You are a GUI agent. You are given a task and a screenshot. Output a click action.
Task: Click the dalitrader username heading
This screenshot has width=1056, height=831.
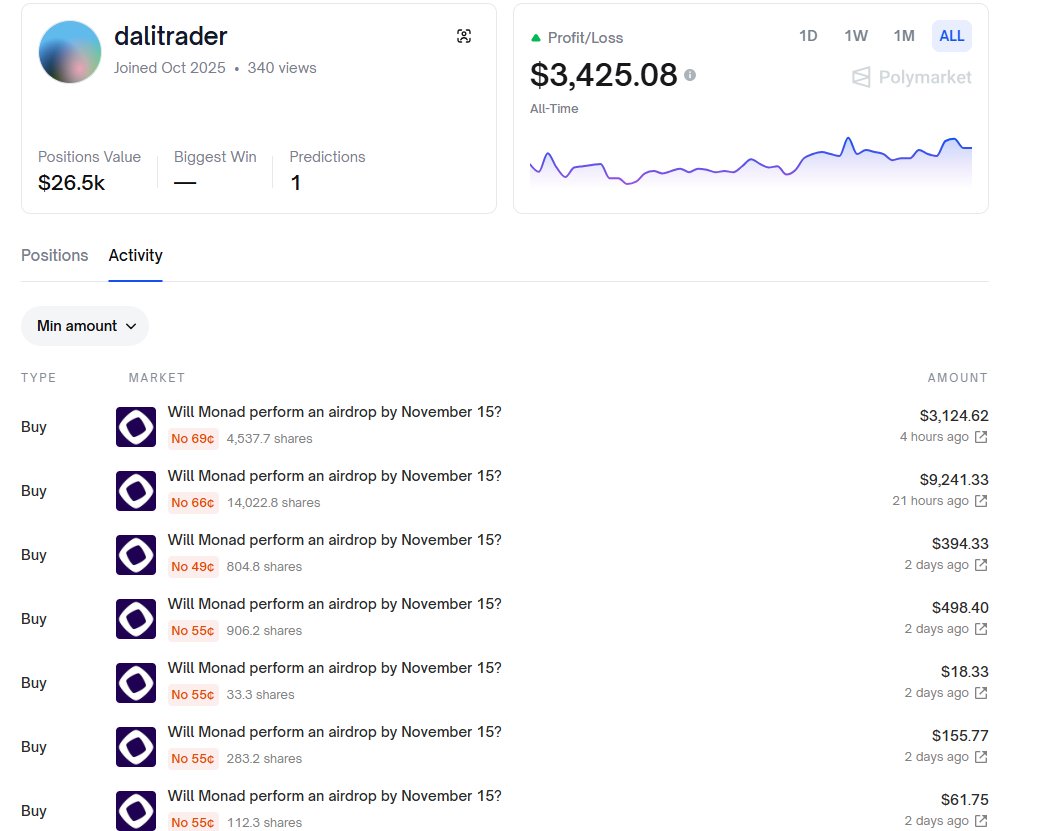tap(170, 36)
